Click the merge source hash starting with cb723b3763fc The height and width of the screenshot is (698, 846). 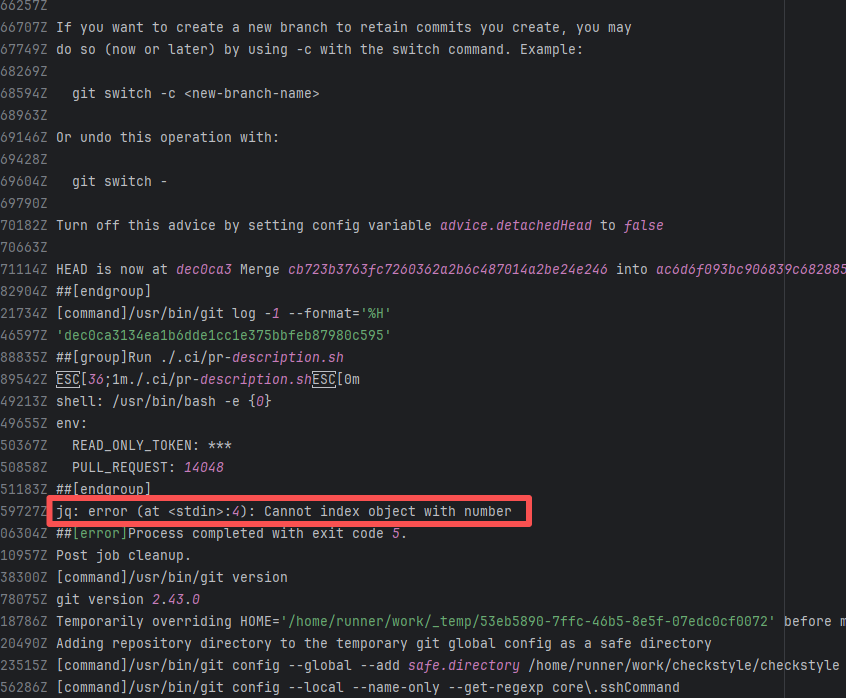(448, 269)
